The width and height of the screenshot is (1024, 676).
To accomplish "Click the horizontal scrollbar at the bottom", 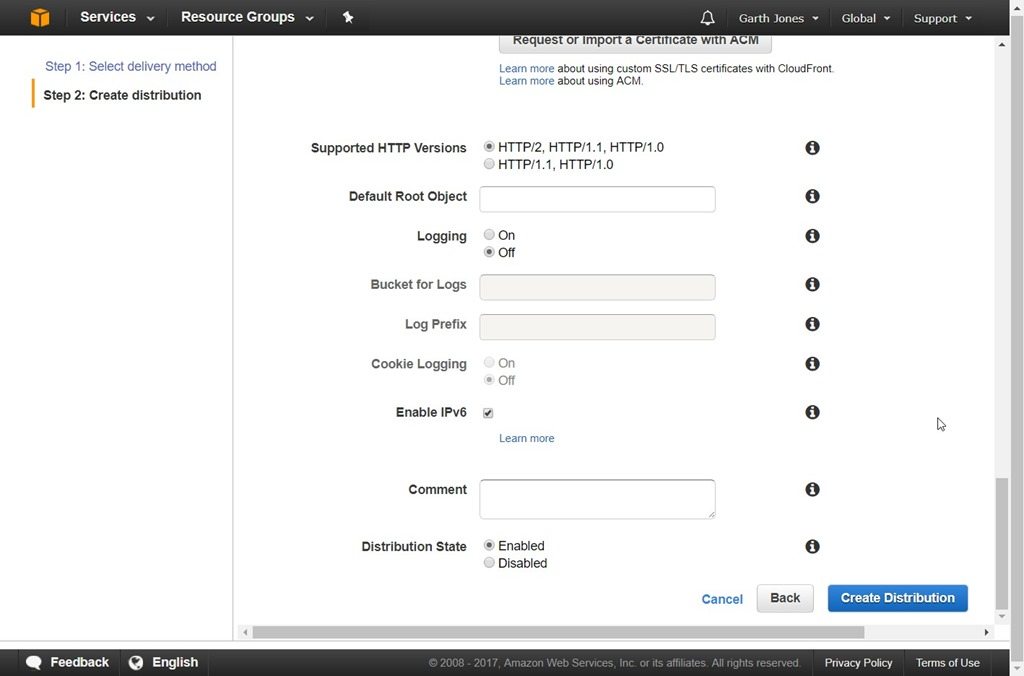I will pyautogui.click(x=558, y=632).
